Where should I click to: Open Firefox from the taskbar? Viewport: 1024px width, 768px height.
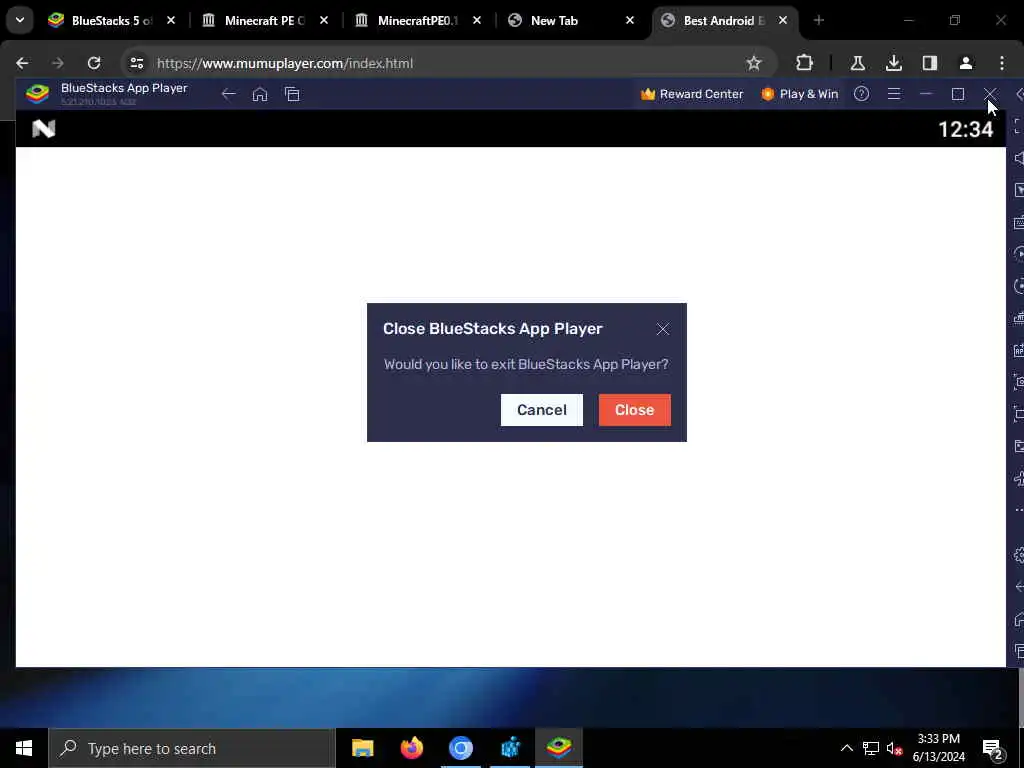click(411, 748)
